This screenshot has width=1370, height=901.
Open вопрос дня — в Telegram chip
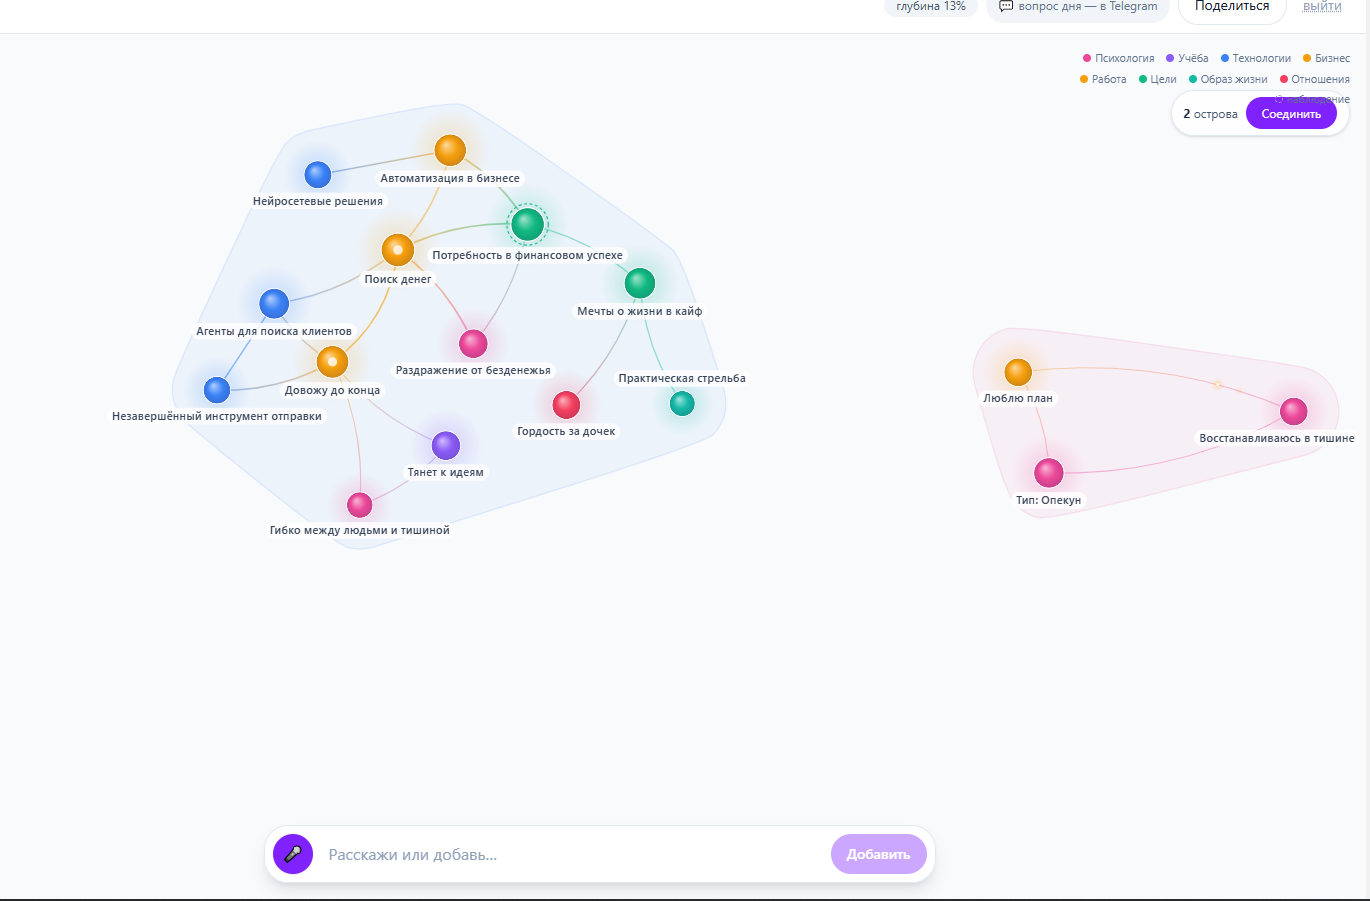pos(1078,7)
